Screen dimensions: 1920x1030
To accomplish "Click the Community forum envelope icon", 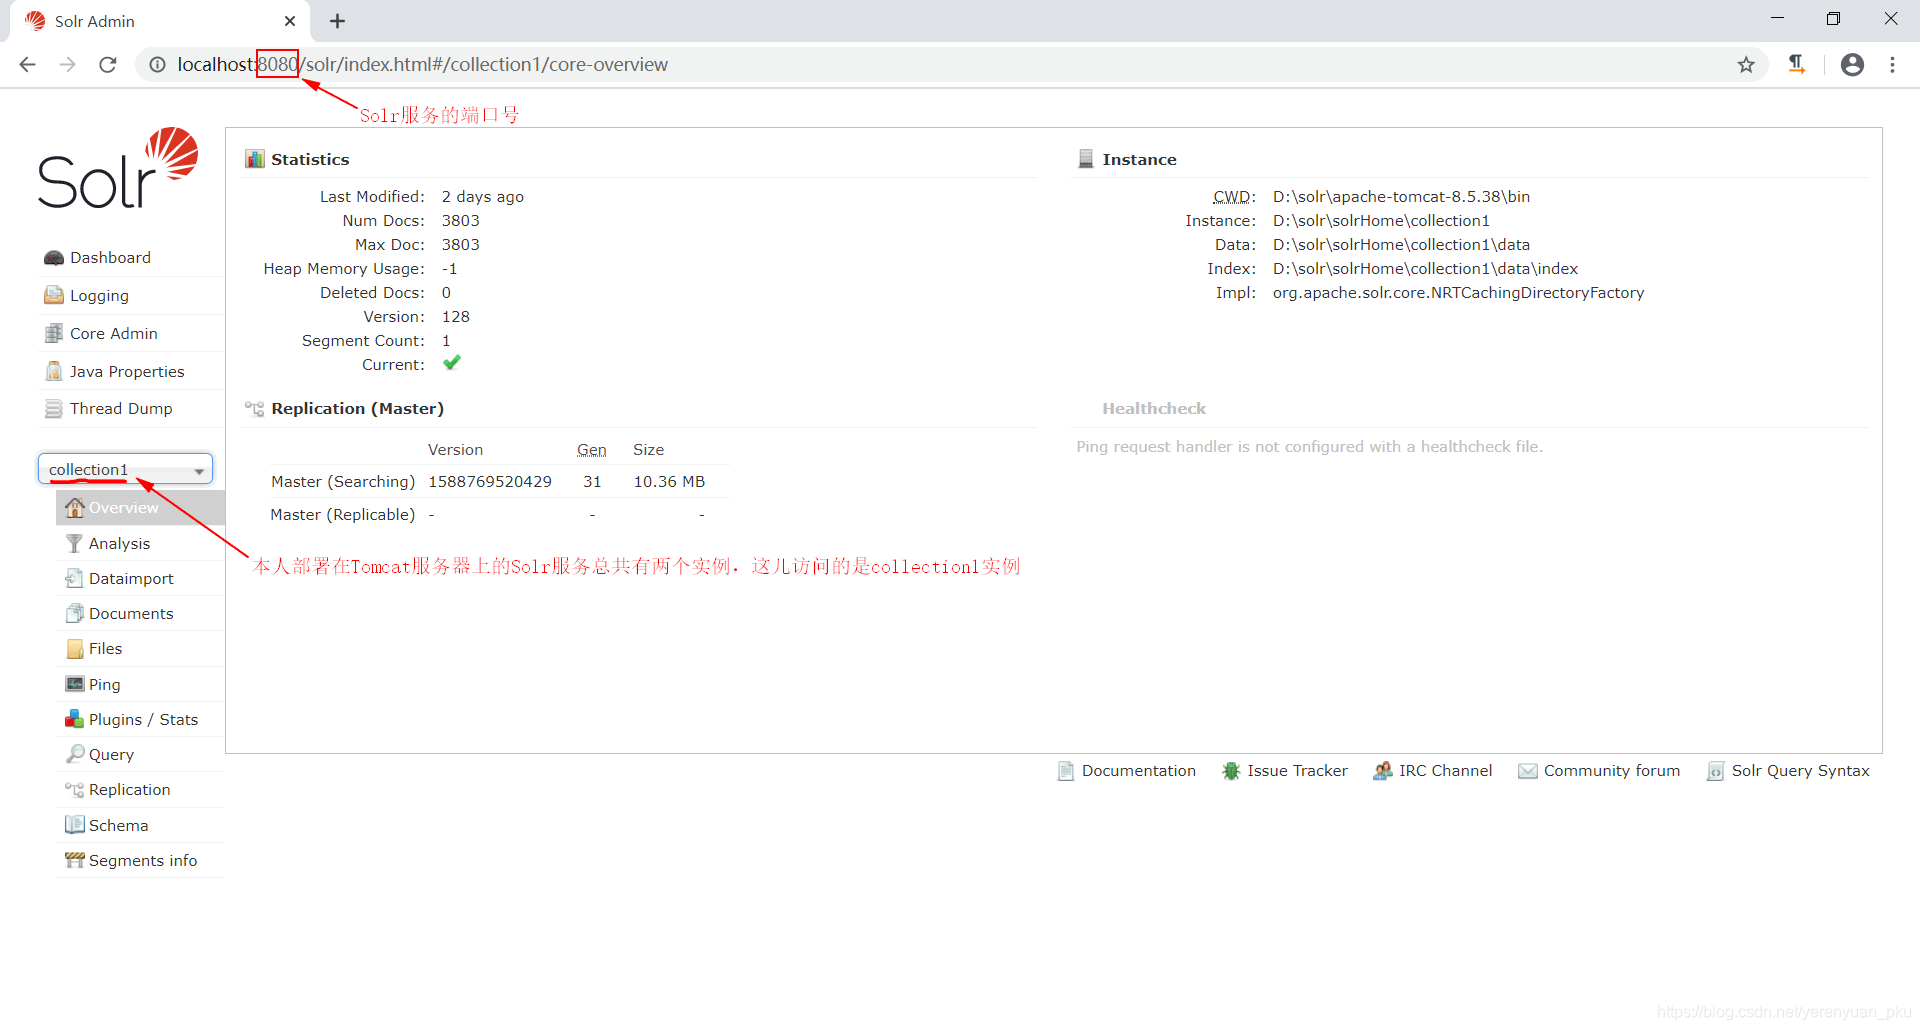I will [x=1528, y=771].
